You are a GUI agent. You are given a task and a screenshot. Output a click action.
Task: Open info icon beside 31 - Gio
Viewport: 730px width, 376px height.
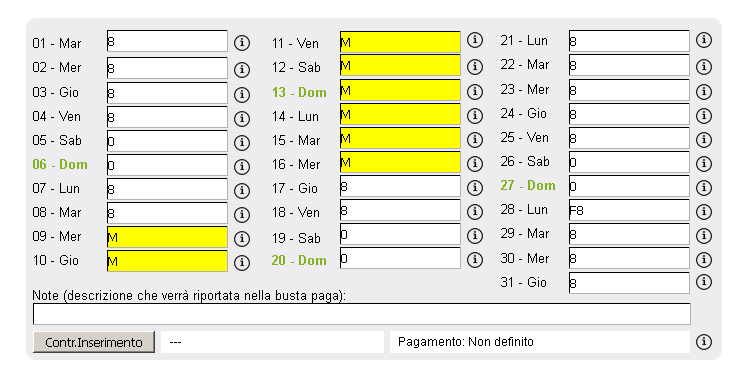[x=704, y=282]
